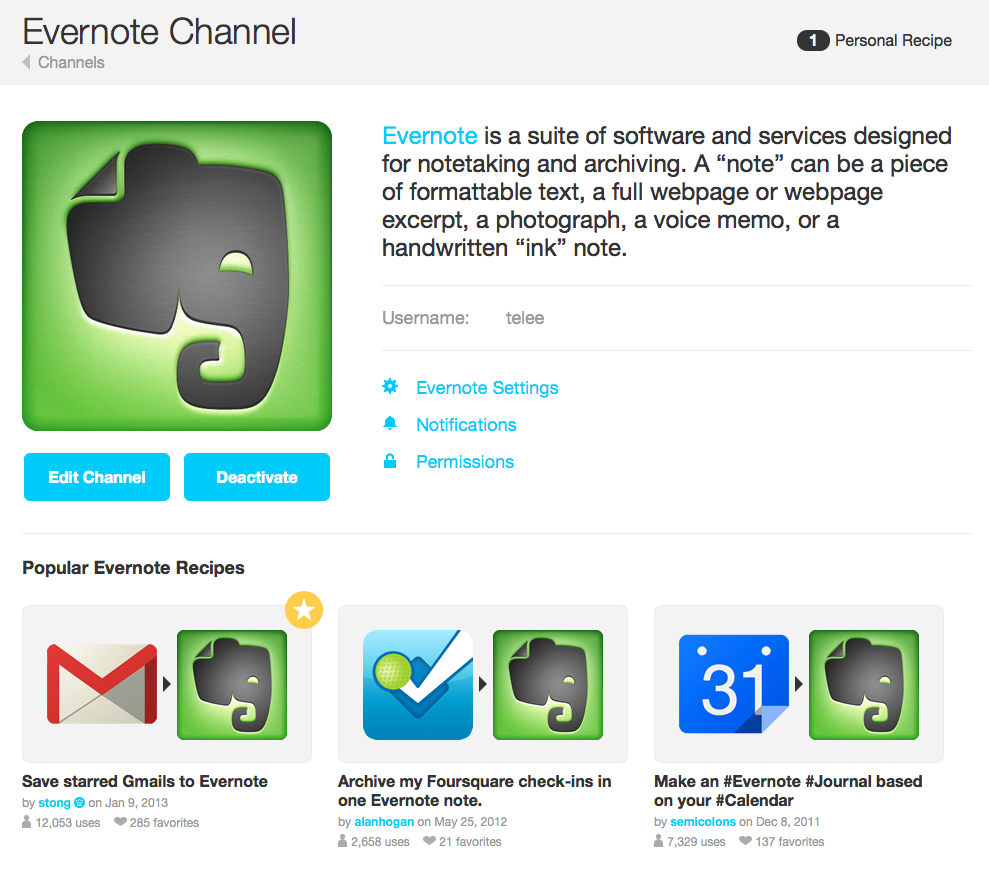Viewport: 989px width, 878px height.
Task: Click the Gmail icon in first recipe
Action: 102,684
